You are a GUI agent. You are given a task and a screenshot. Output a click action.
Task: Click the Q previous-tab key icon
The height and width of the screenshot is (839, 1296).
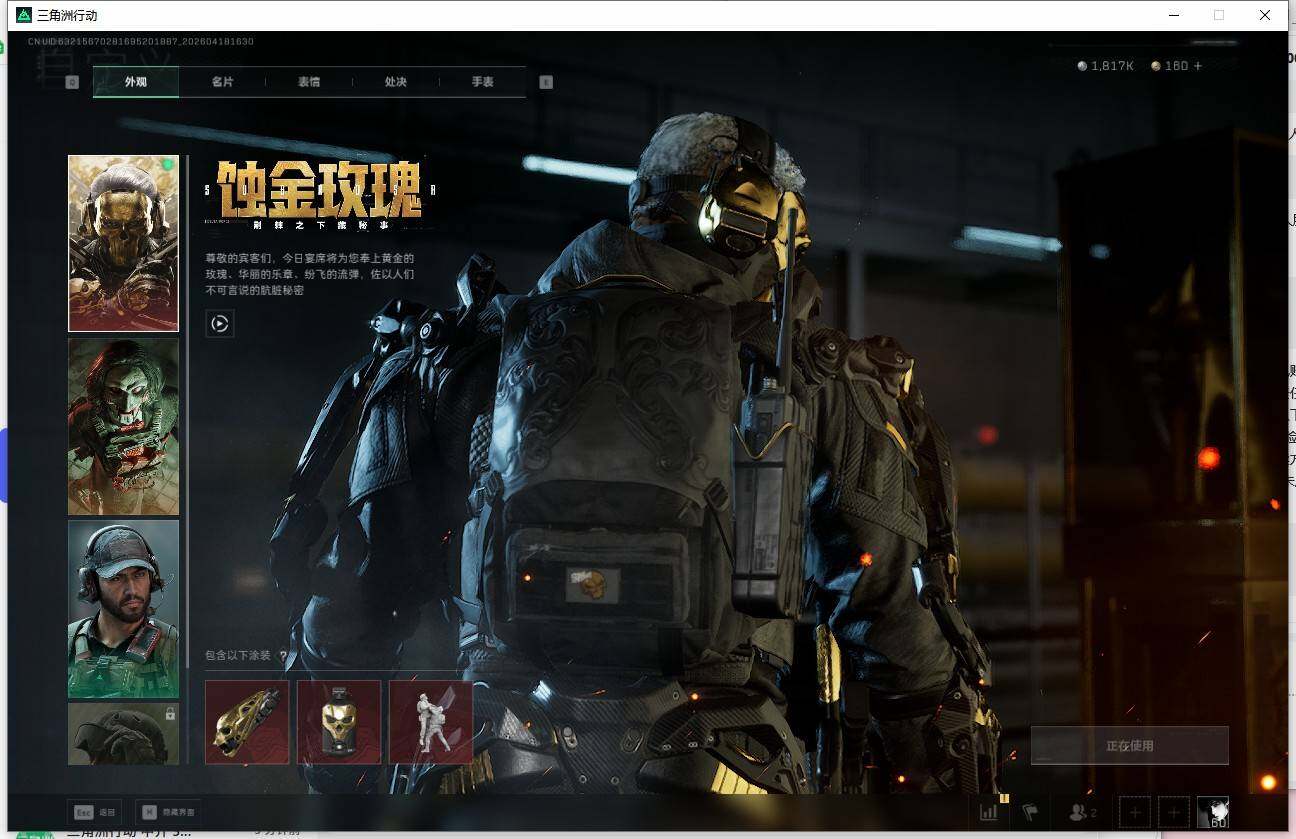pos(72,82)
